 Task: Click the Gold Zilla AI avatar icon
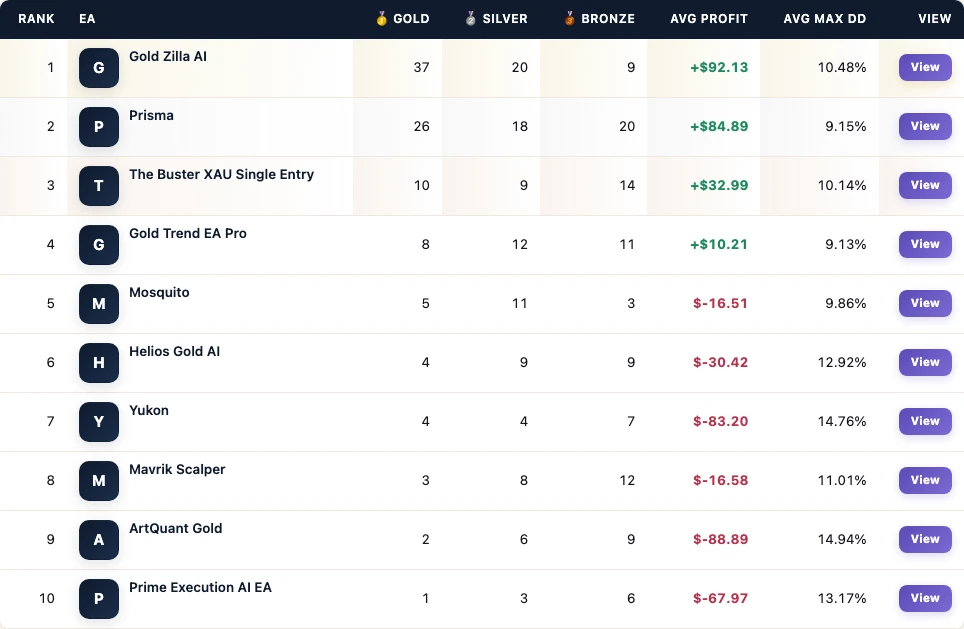pos(98,68)
